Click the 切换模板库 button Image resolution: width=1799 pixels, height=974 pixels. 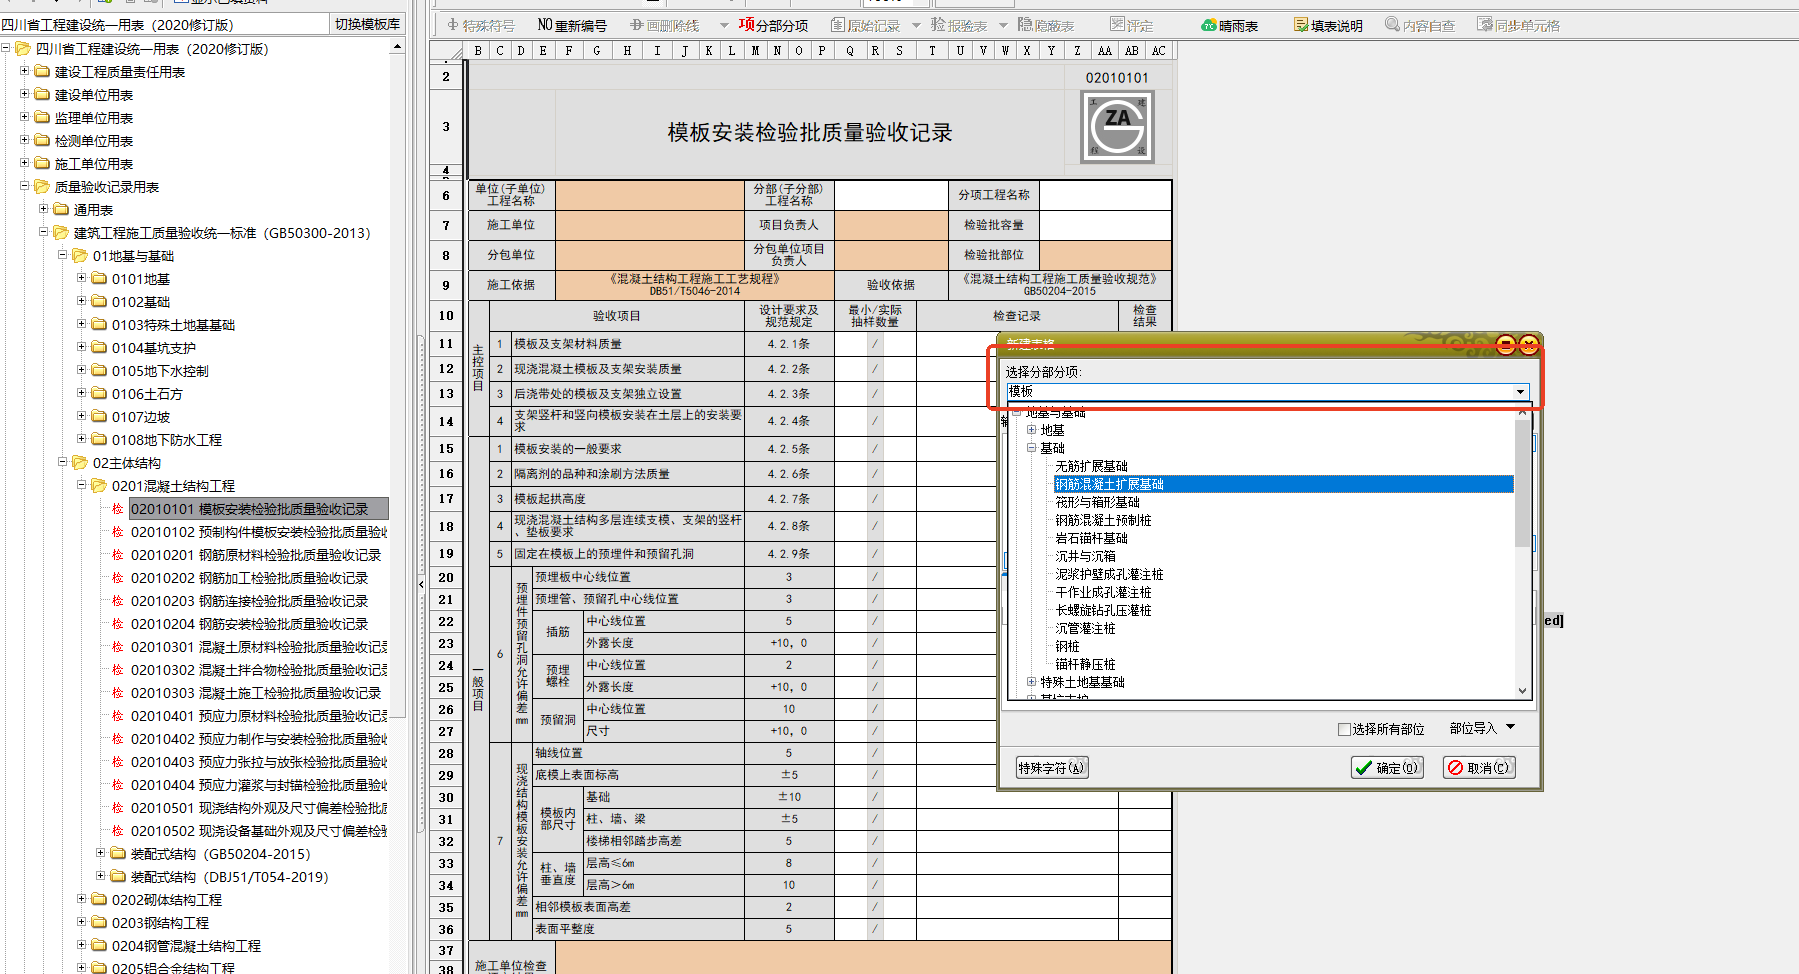click(367, 24)
